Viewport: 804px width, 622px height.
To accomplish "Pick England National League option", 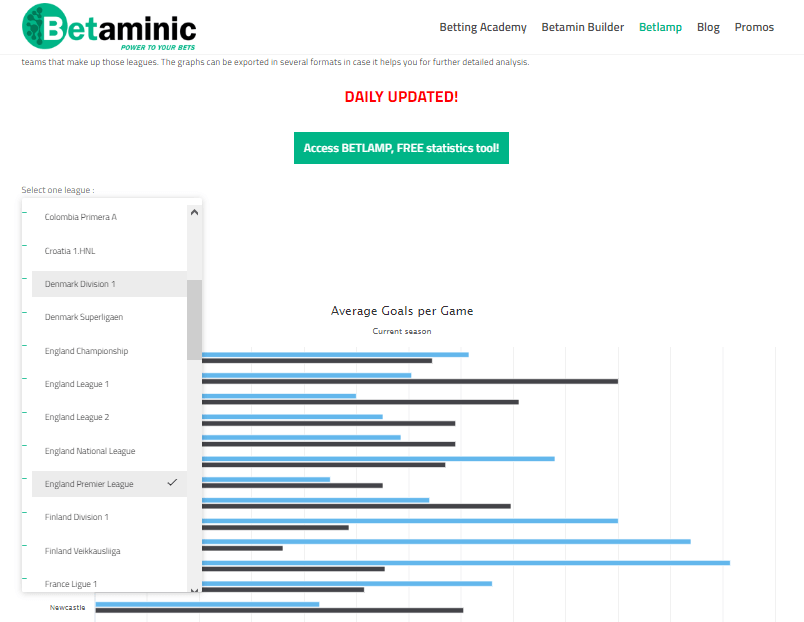I will click(x=109, y=451).
